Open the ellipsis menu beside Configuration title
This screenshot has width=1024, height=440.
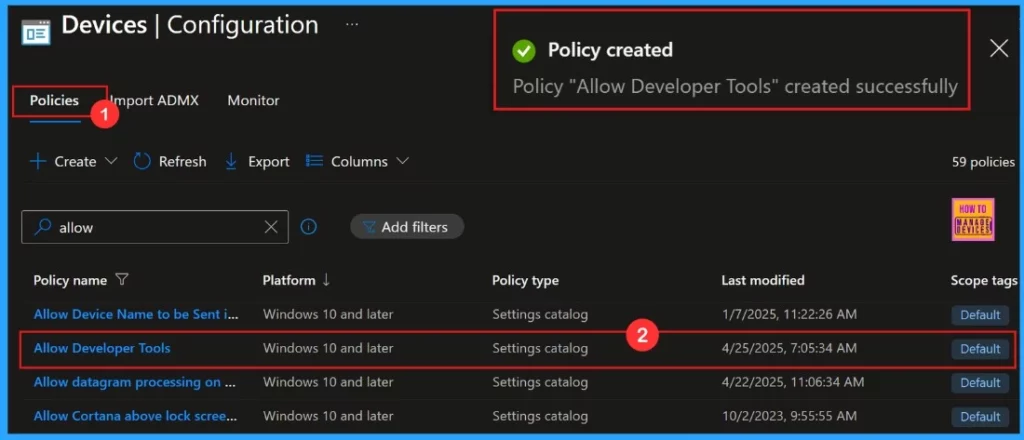click(x=352, y=25)
